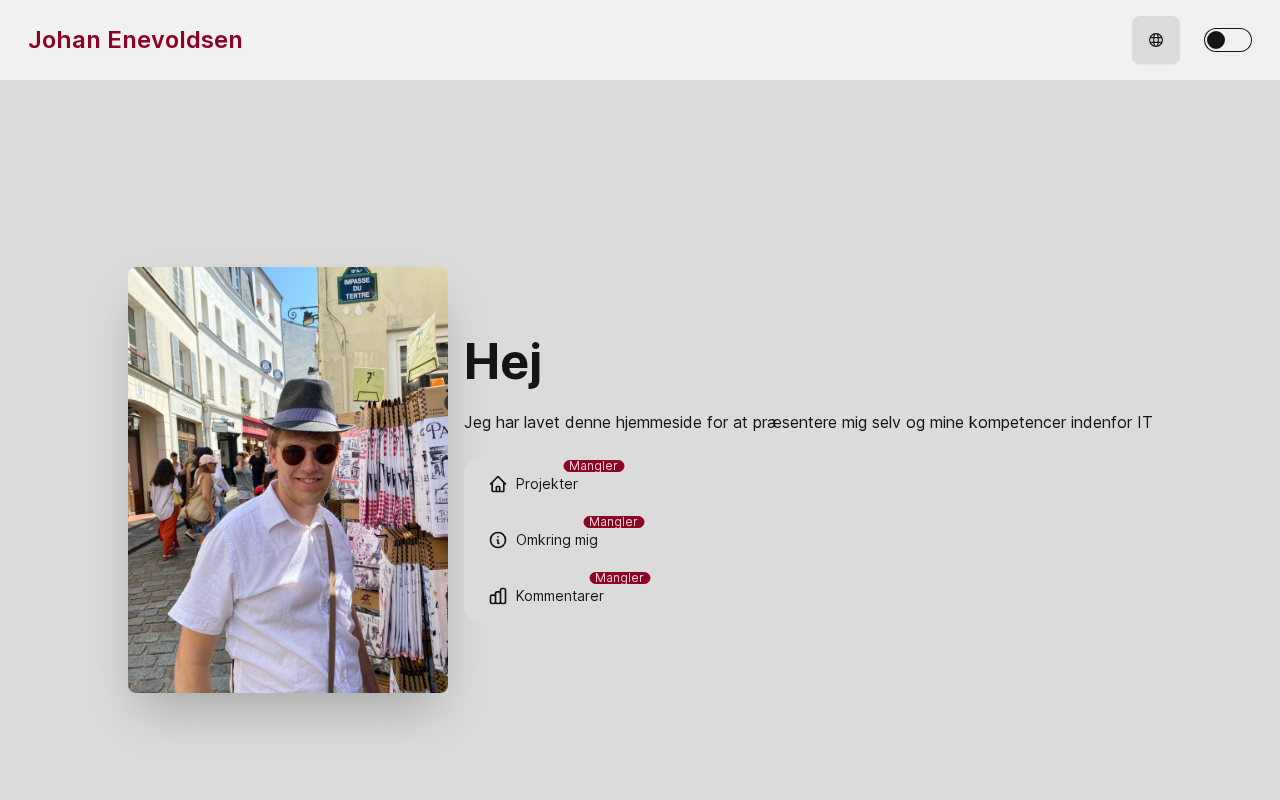Open the Projekter menu item
This screenshot has width=1280, height=800.
[546, 484]
